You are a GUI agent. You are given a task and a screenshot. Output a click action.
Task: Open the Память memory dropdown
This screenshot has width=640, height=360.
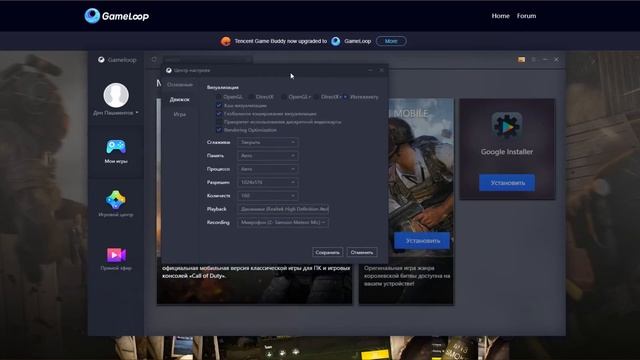pyautogui.click(x=268, y=156)
